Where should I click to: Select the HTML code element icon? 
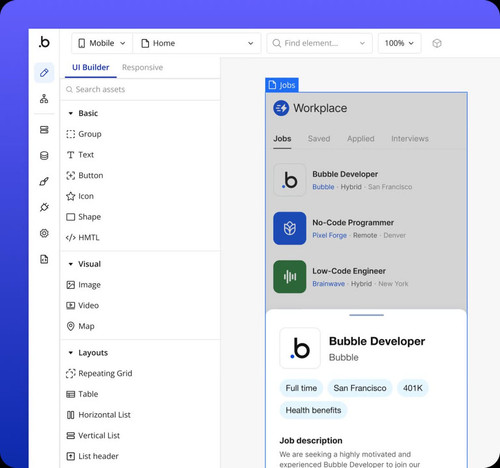(70, 238)
